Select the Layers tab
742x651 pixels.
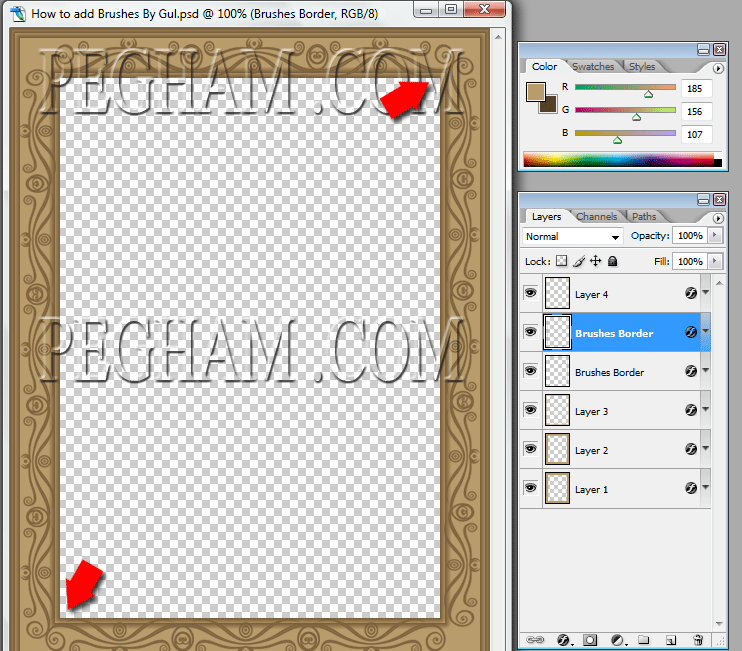tap(546, 217)
